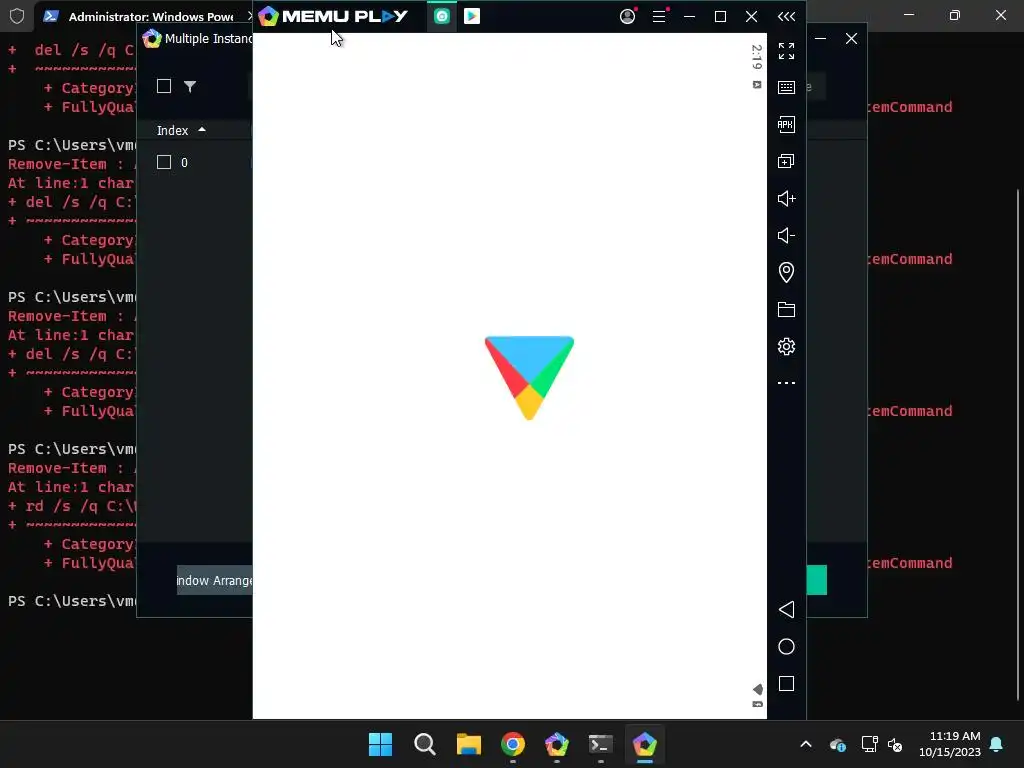Tick the checkbox for instance 0
This screenshot has width=1024, height=768.
click(164, 162)
